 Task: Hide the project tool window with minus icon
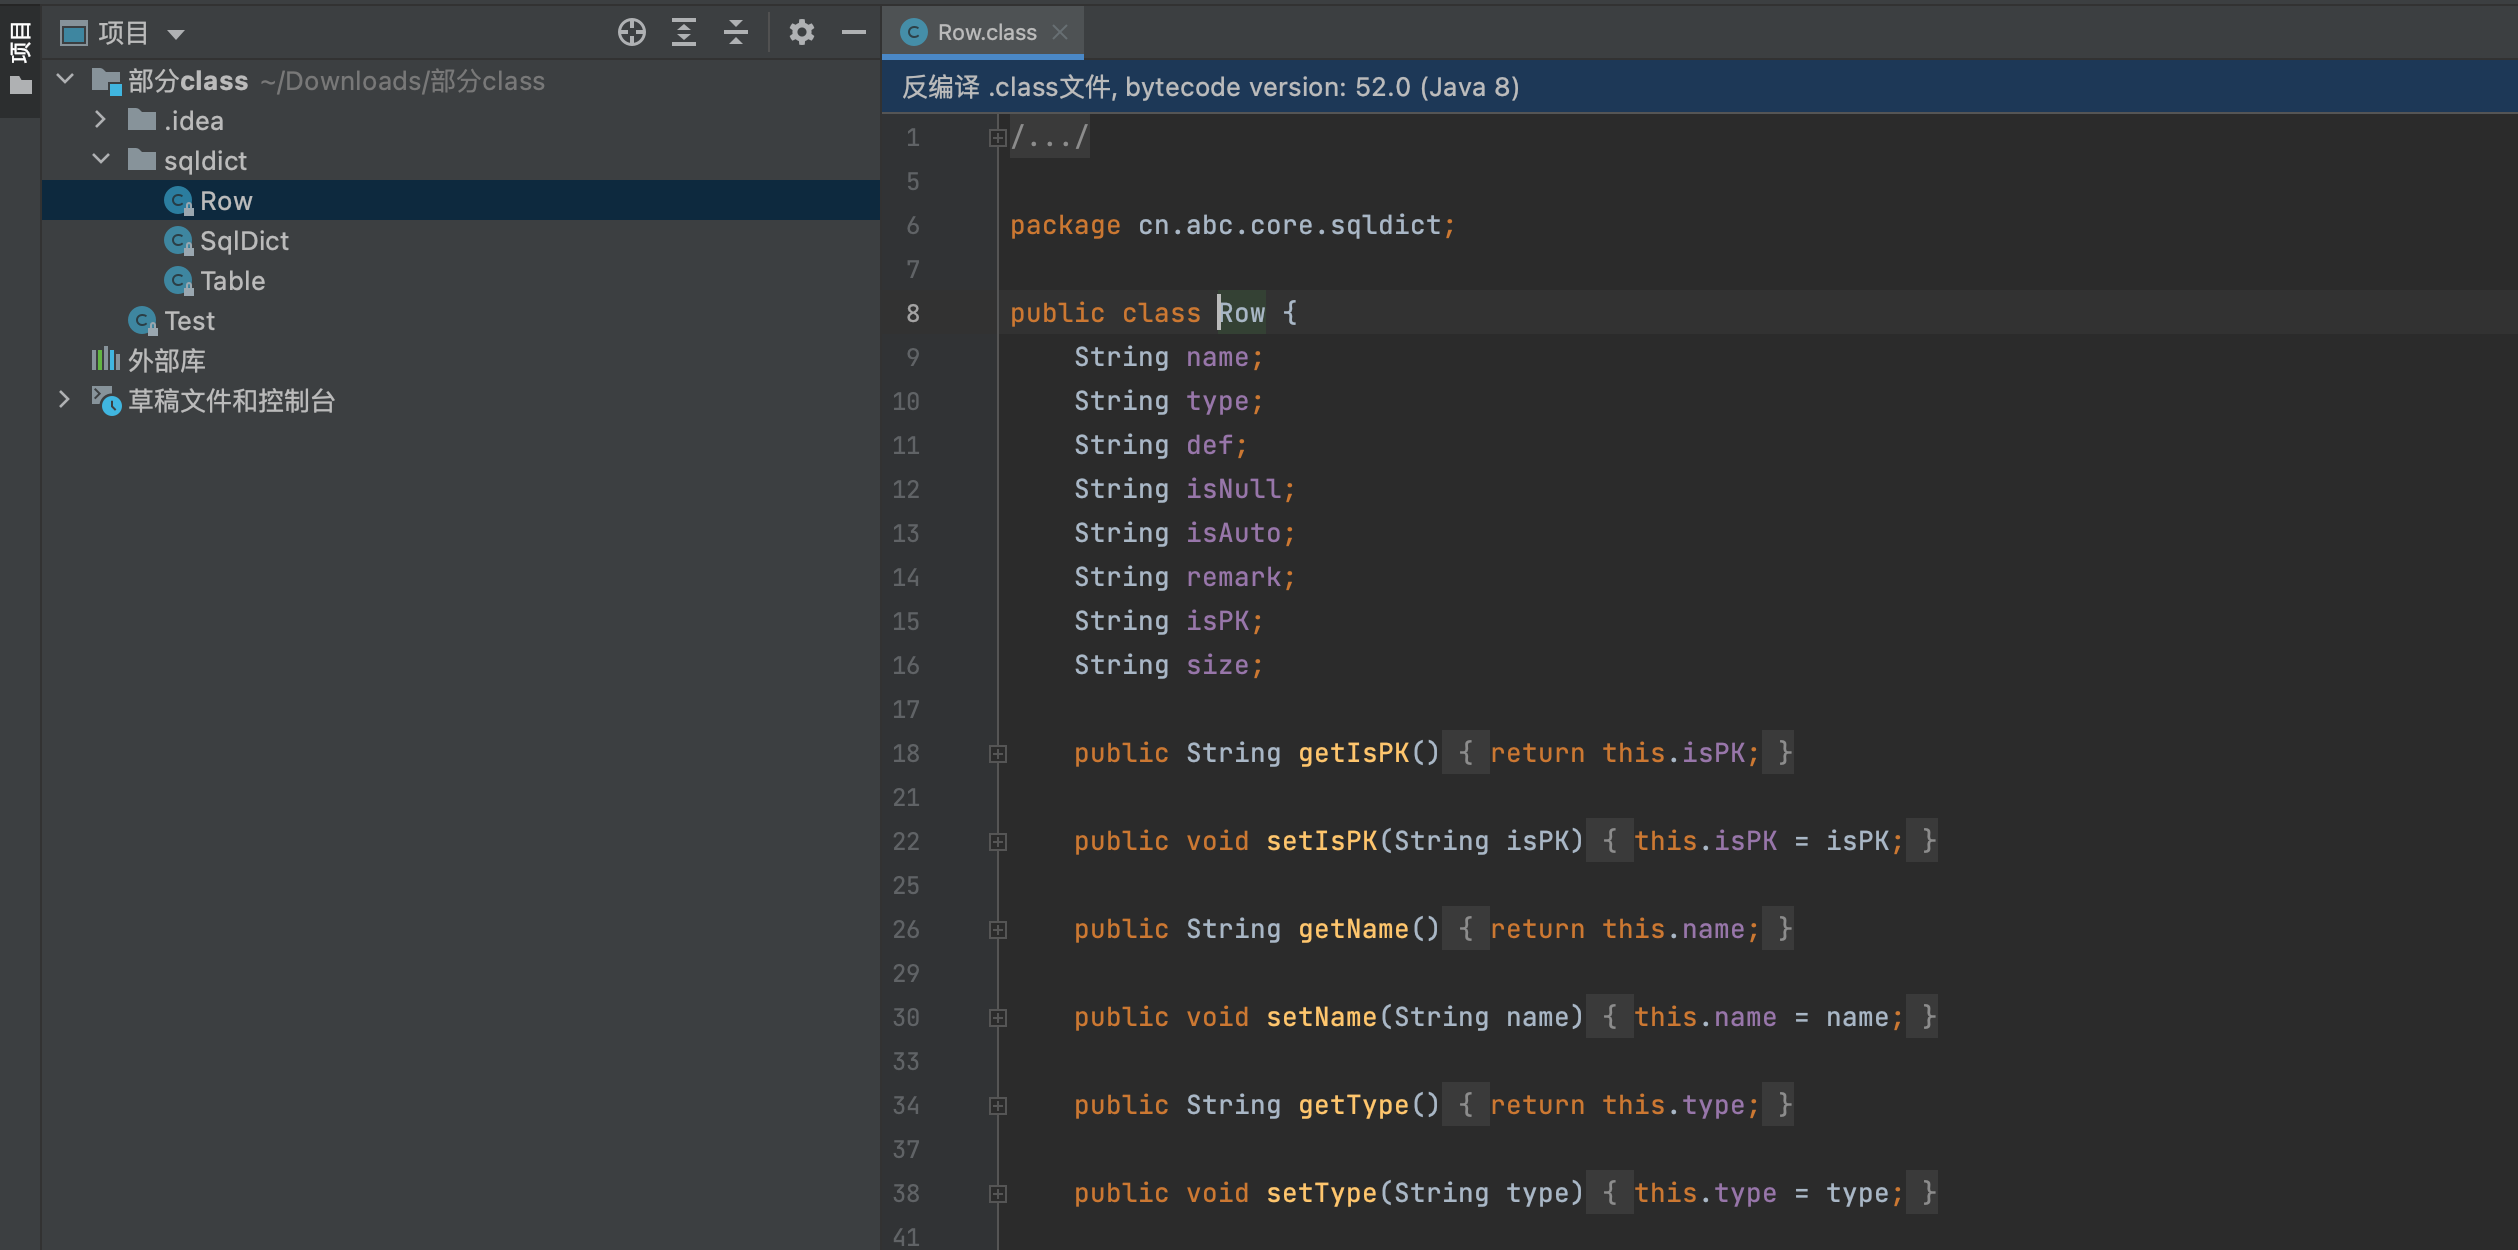pos(853,33)
